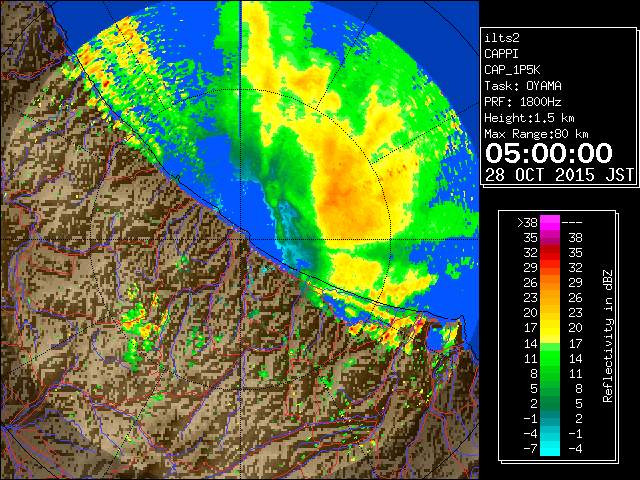This screenshot has height=480, width=640.
Task: Click the orange 26 dBZ legend swatch
Action: [550, 283]
